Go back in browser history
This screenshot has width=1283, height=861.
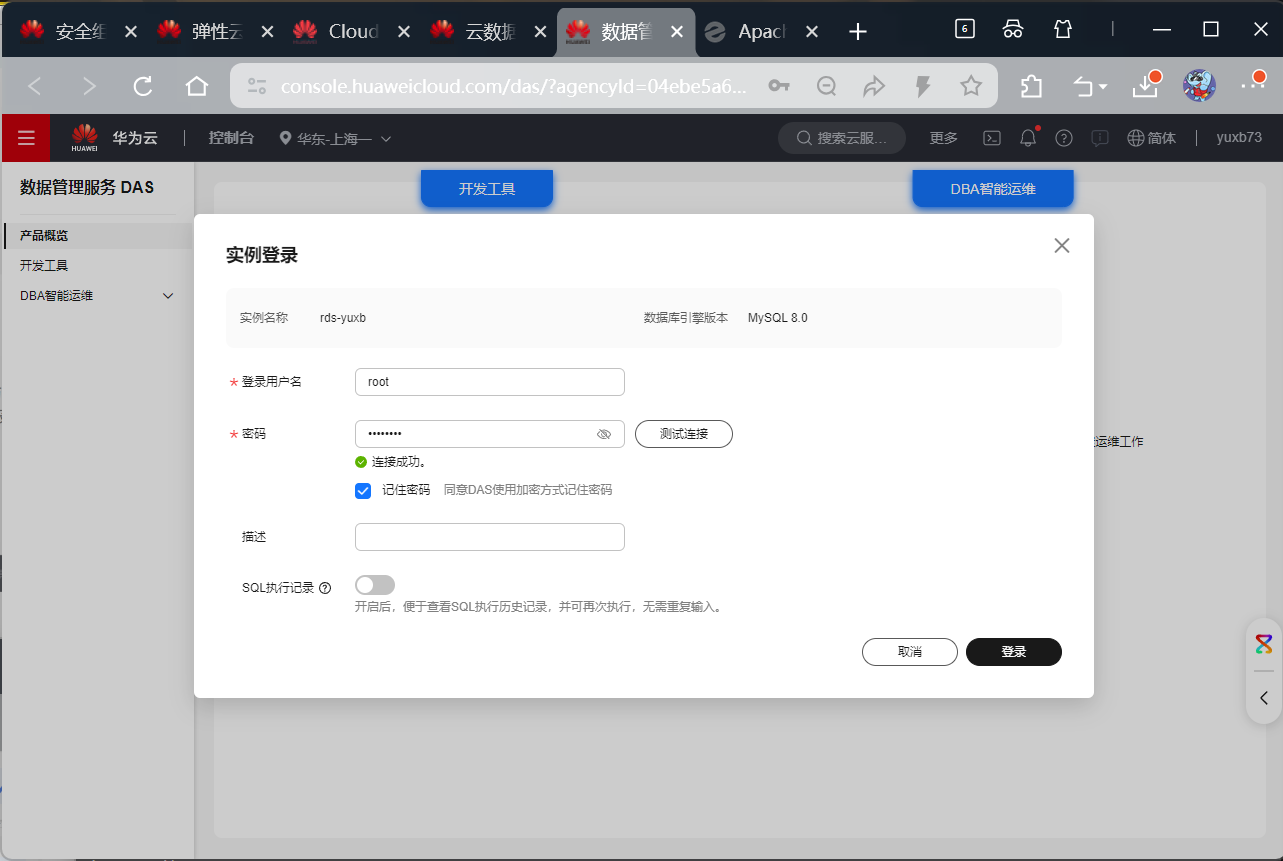(x=35, y=86)
